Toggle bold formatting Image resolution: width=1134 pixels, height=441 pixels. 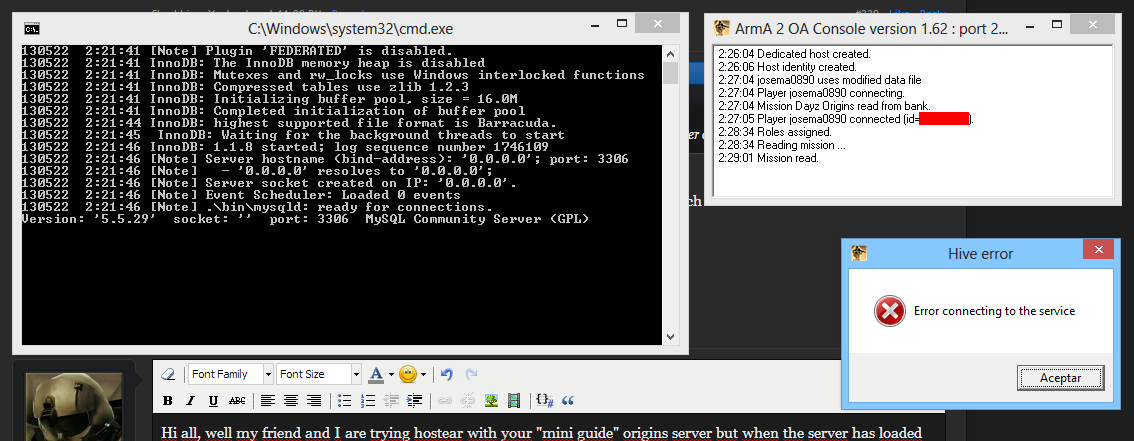coord(167,401)
